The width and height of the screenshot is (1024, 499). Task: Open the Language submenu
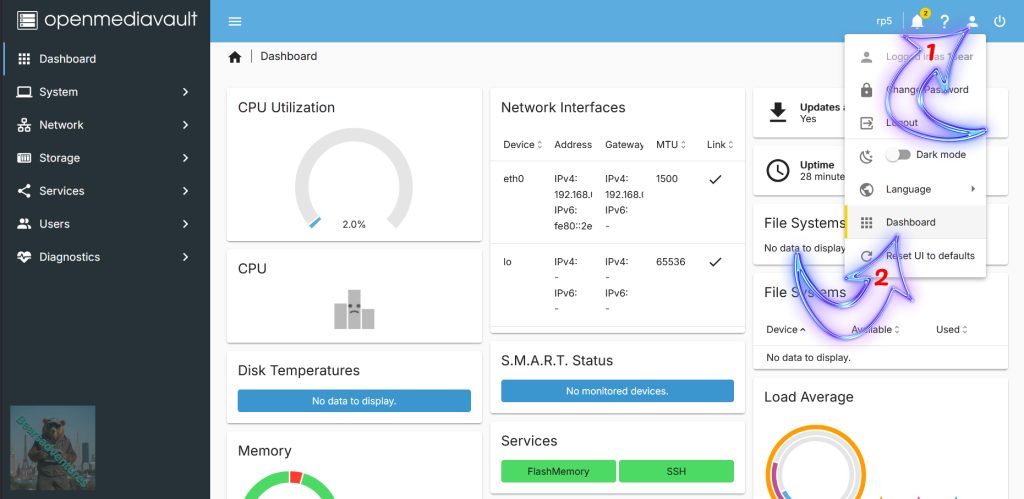915,189
